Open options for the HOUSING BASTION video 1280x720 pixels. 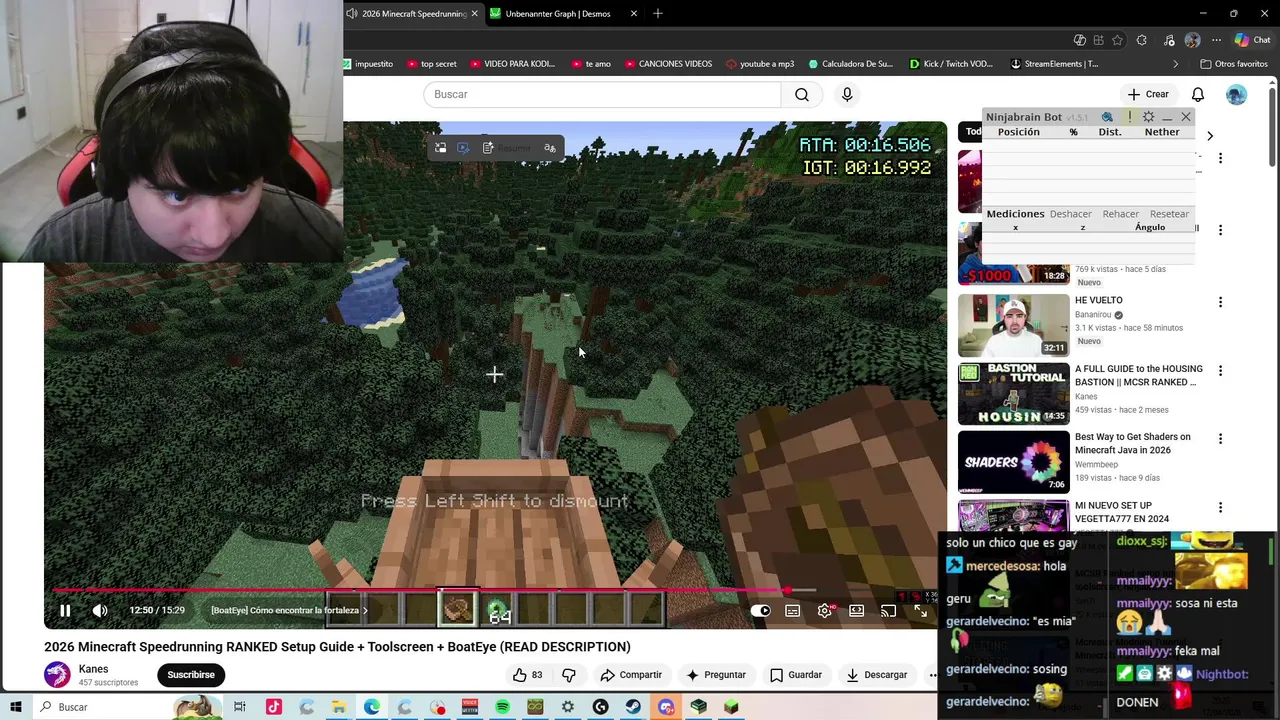click(x=1220, y=371)
